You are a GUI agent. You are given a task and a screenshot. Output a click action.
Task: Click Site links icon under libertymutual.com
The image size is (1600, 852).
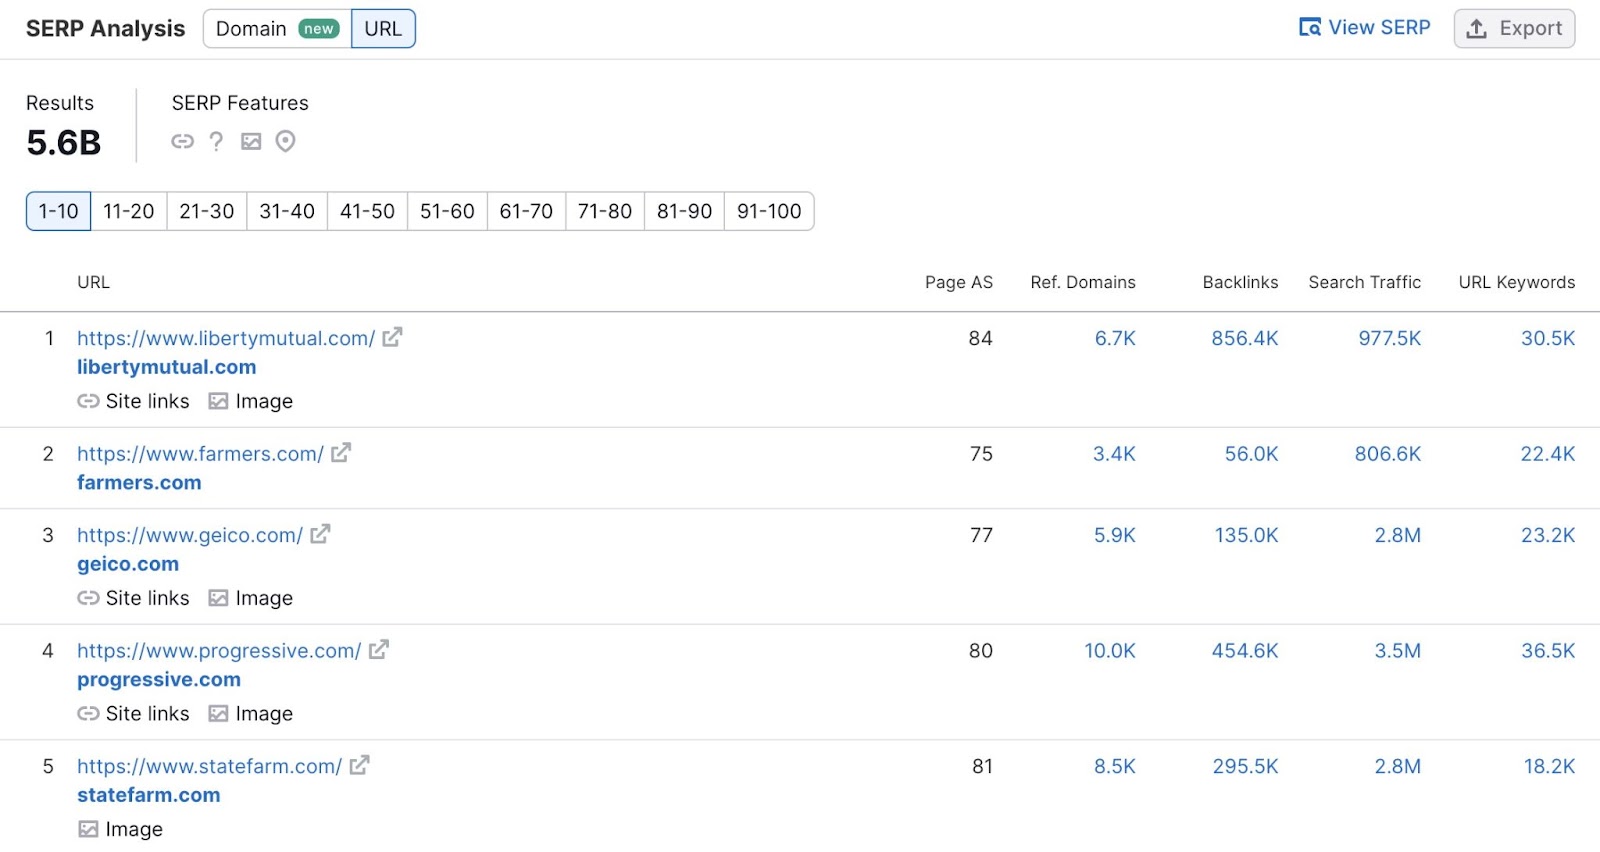pos(88,401)
